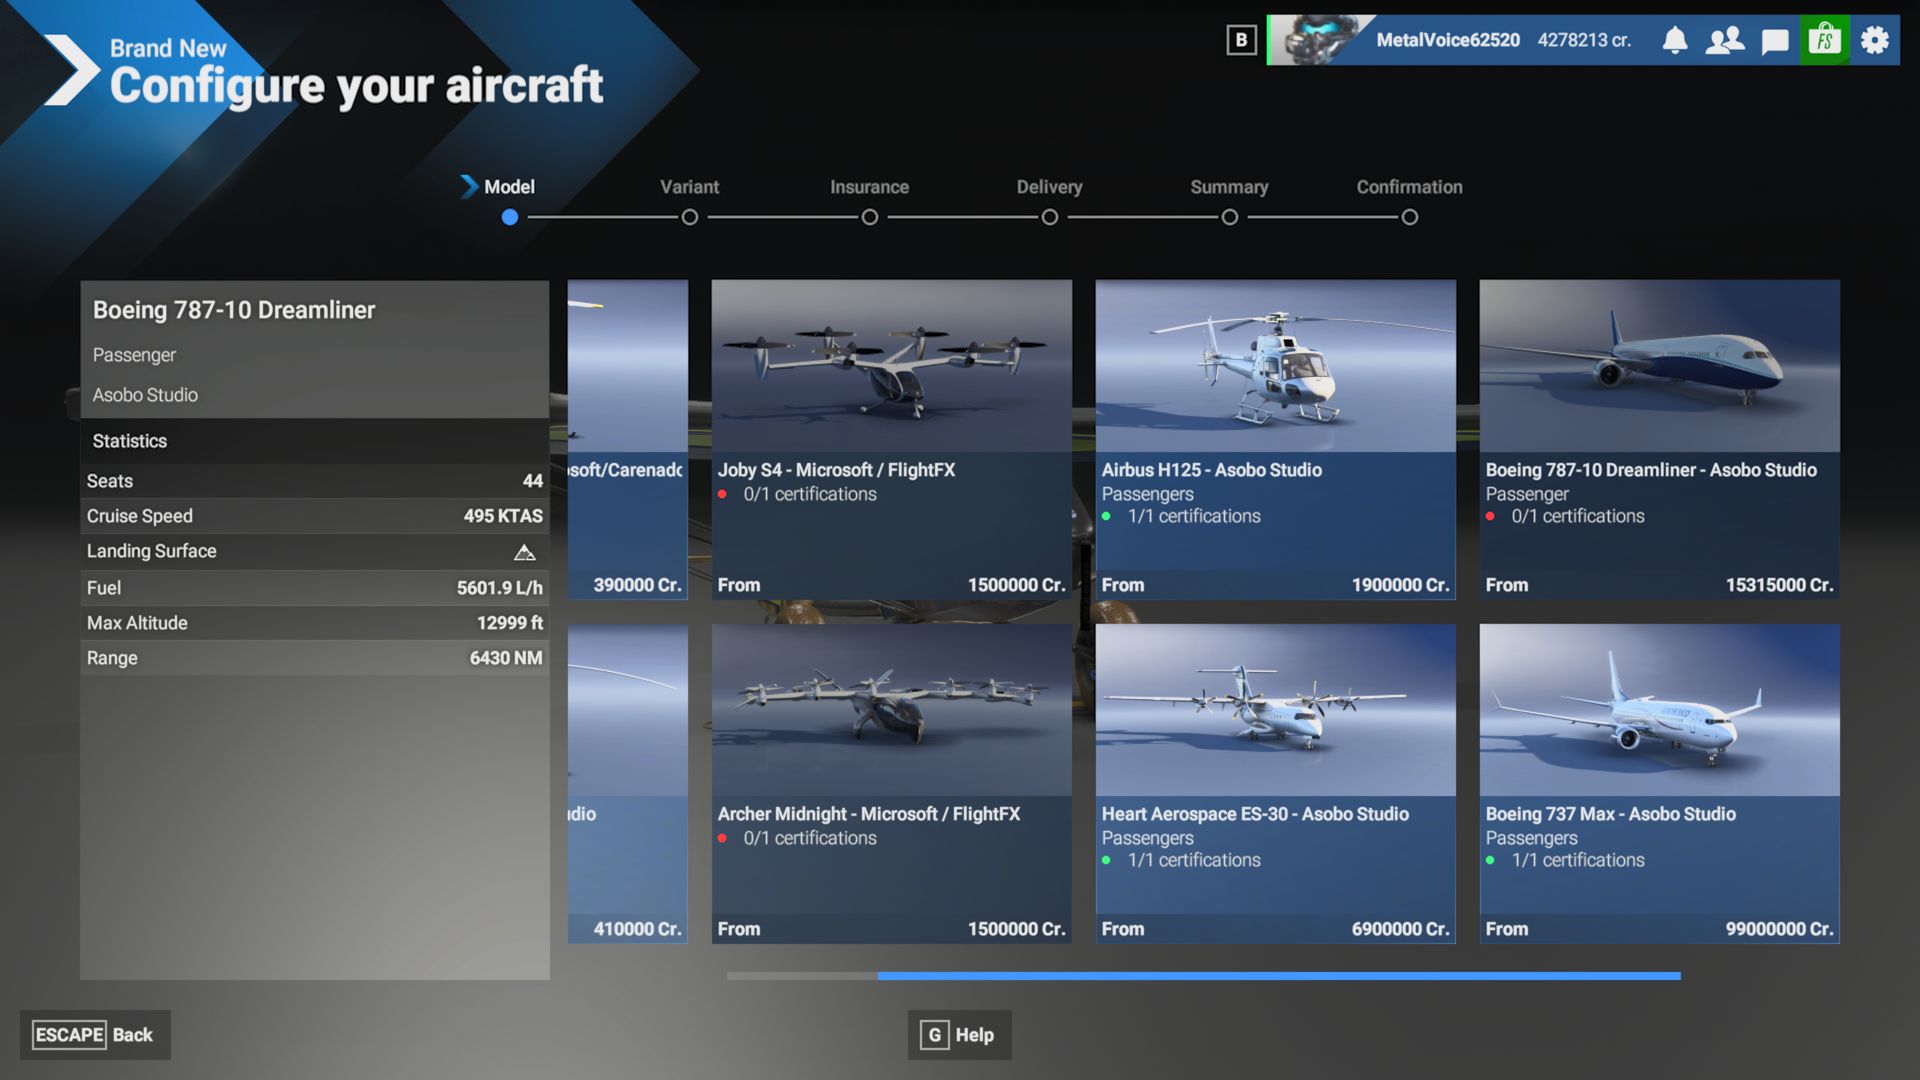Open the notifications bell icon
The image size is (1920, 1080).
click(1675, 40)
